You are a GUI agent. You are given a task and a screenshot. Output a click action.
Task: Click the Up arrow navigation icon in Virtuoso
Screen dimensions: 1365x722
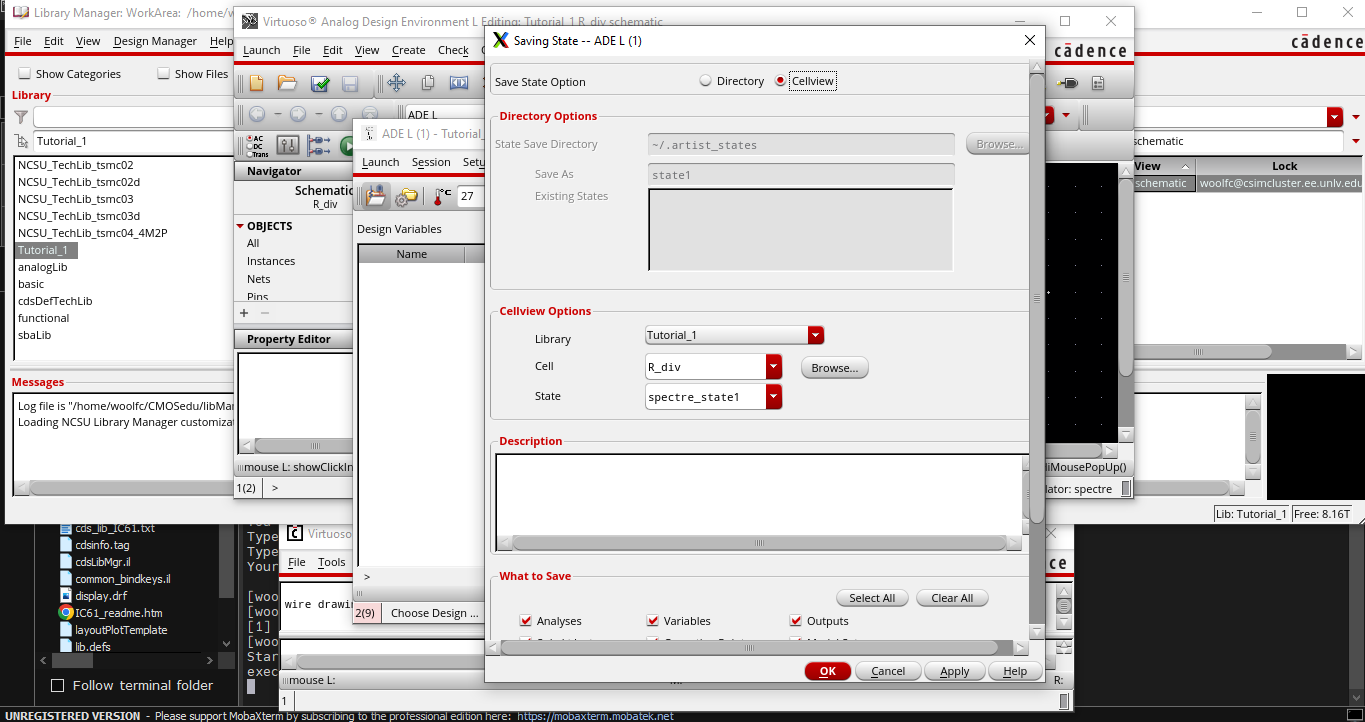(x=339, y=114)
